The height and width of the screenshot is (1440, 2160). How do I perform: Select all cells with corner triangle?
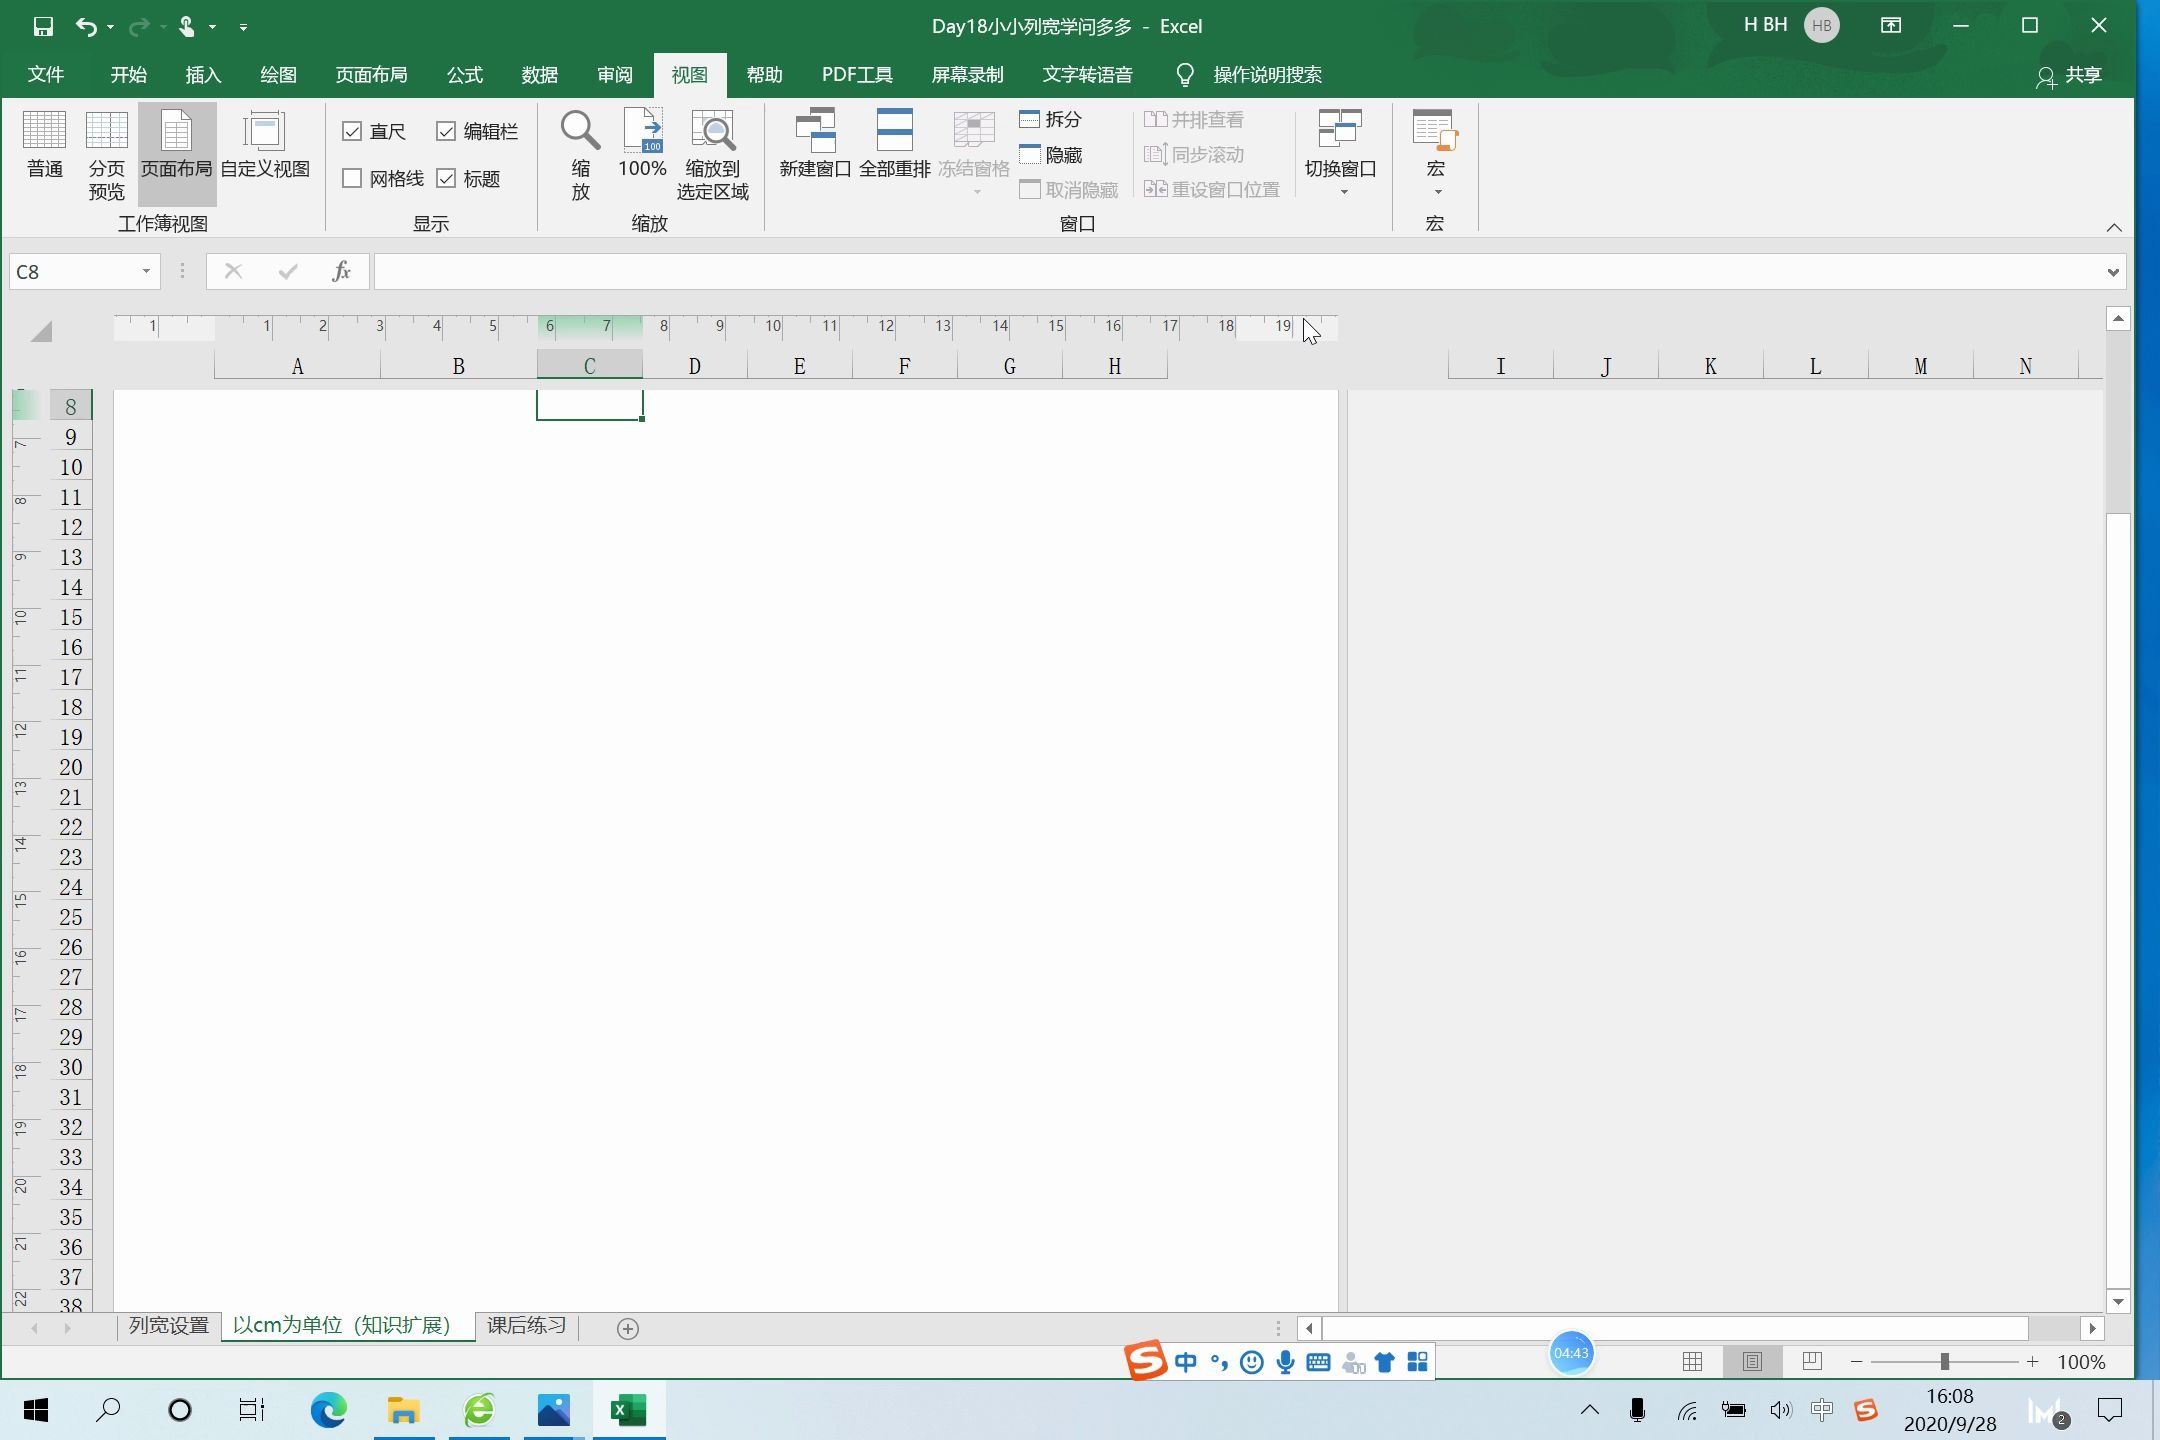pyautogui.click(x=40, y=331)
